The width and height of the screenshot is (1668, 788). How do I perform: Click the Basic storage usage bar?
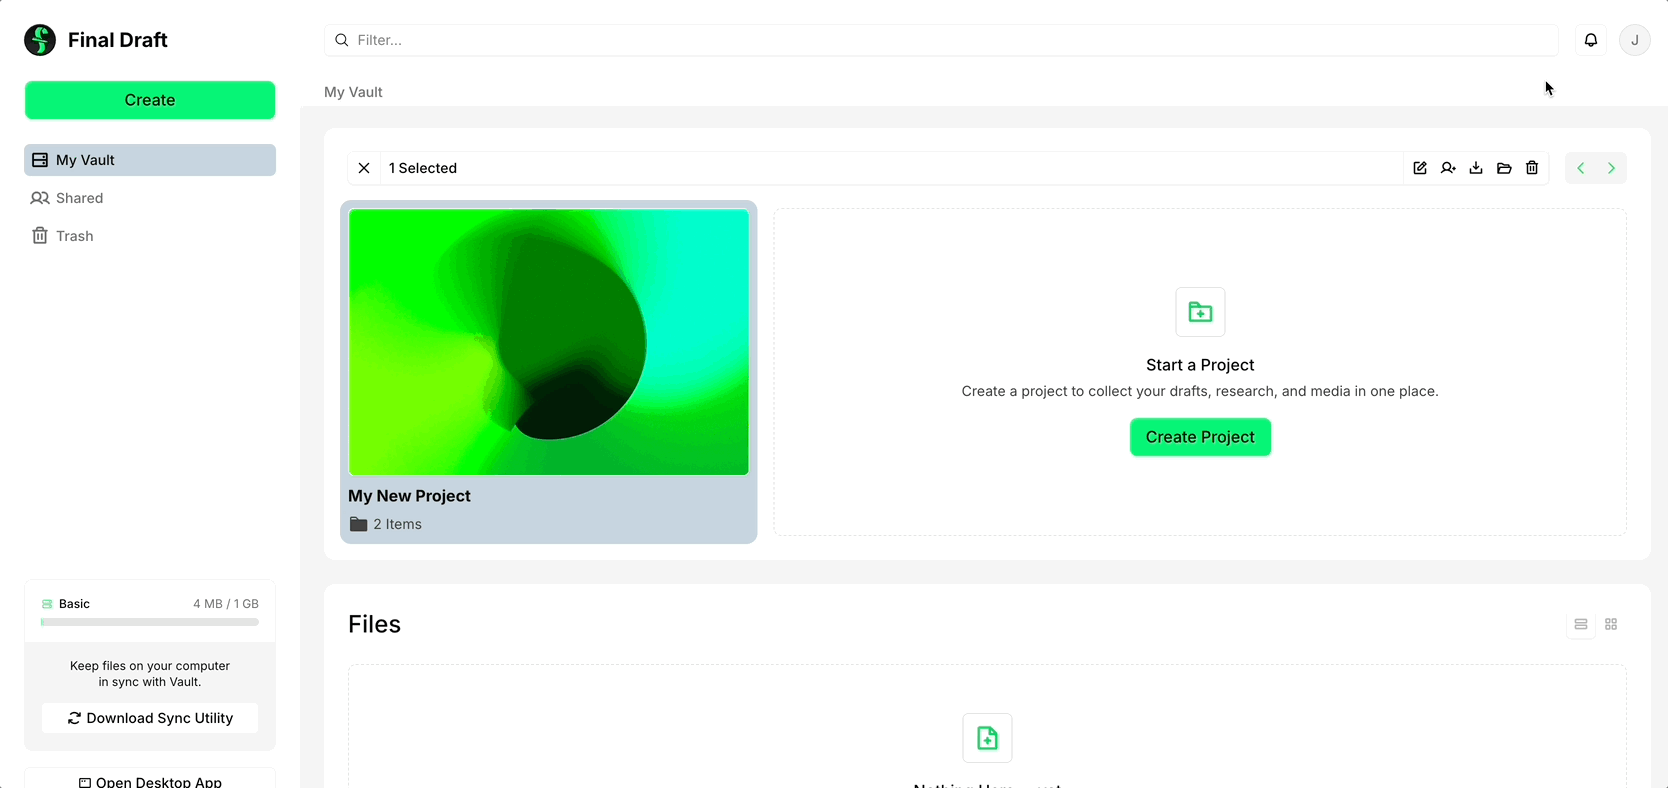click(150, 622)
